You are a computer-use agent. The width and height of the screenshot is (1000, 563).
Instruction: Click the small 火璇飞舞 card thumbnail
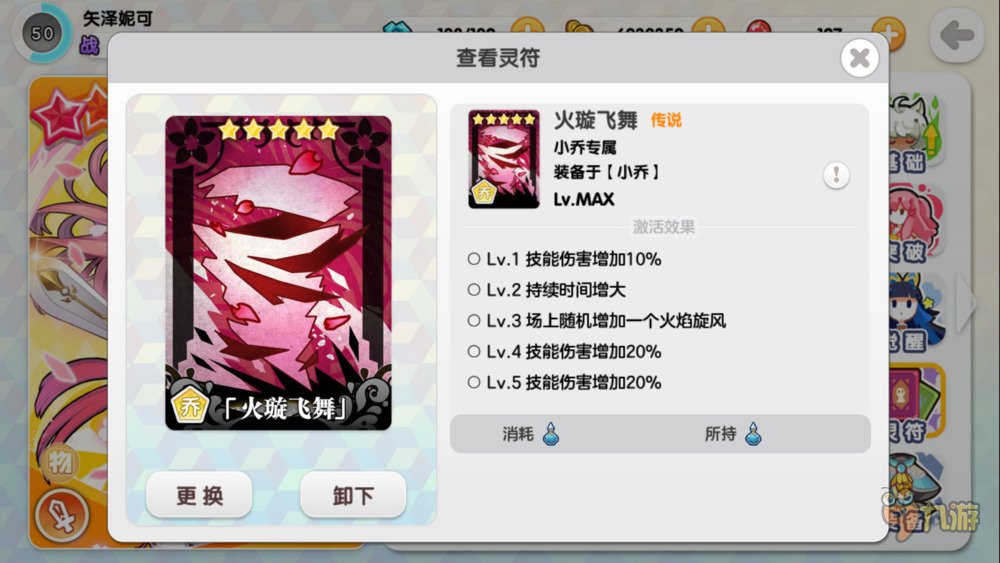point(504,159)
